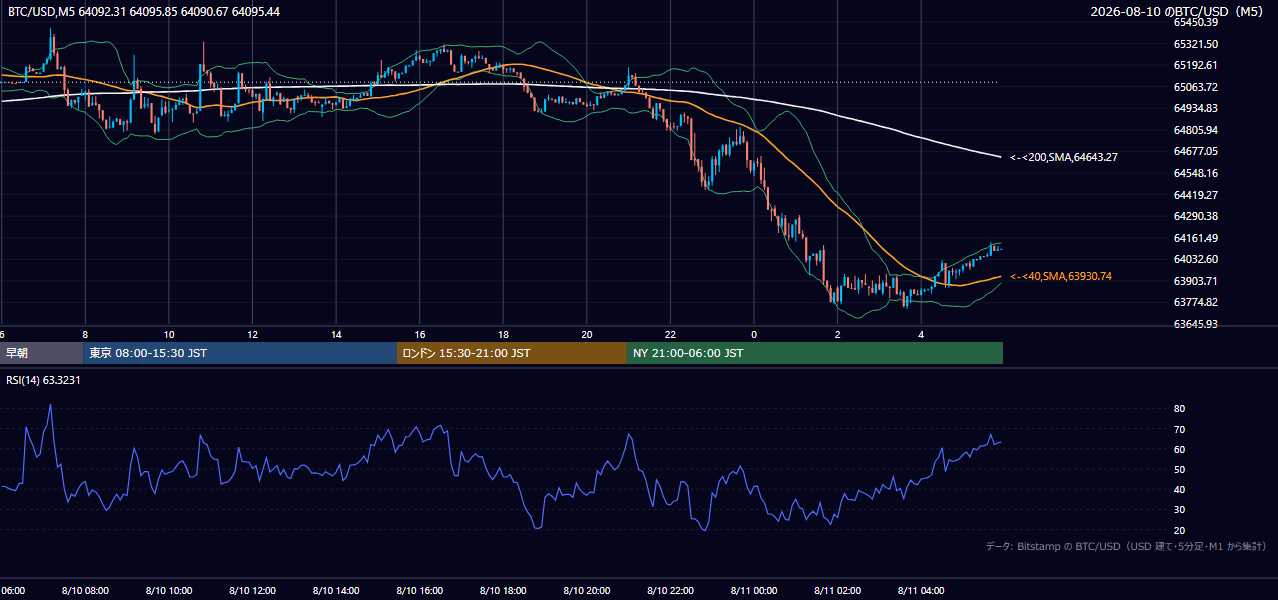Click the hour tick 18 under the price chart
Image resolution: width=1278 pixels, height=600 pixels.
pyautogui.click(x=503, y=335)
